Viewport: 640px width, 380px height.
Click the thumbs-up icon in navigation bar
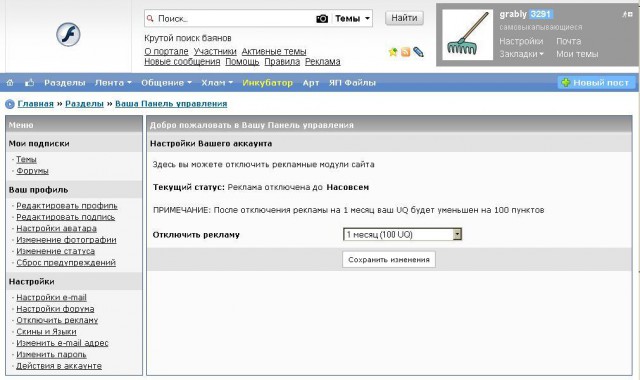click(x=29, y=83)
